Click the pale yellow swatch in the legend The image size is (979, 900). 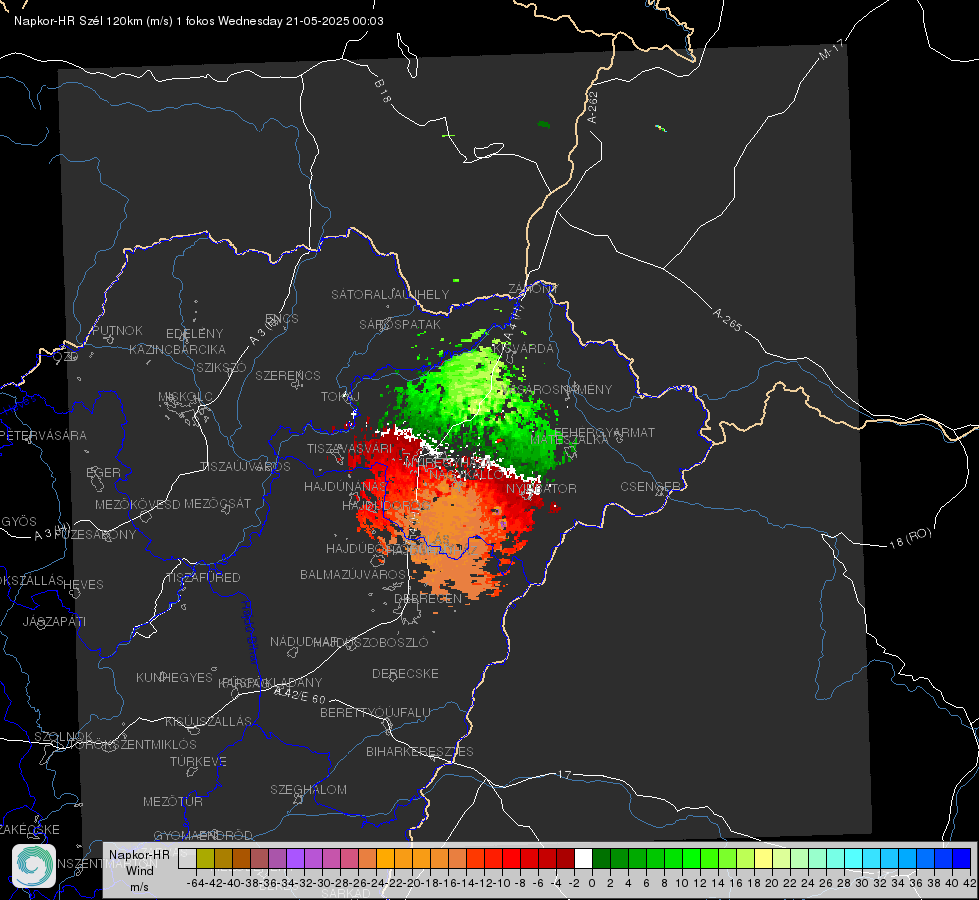coord(763,858)
